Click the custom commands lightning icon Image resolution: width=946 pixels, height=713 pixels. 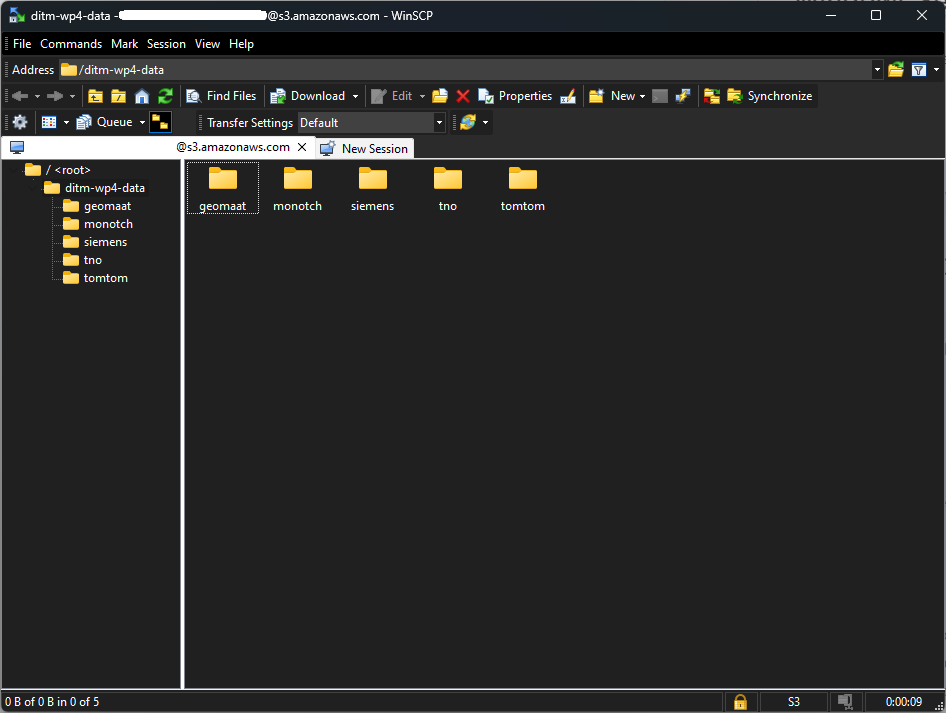(683, 96)
